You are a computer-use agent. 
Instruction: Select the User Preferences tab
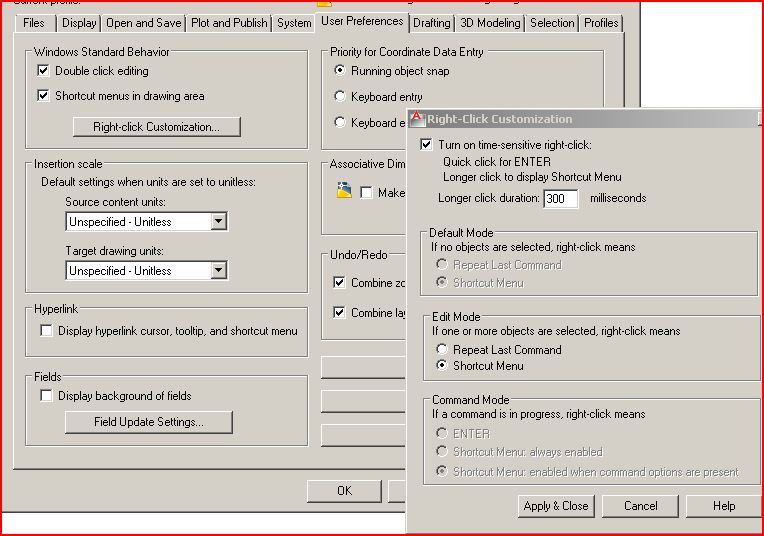pyautogui.click(x=362, y=21)
